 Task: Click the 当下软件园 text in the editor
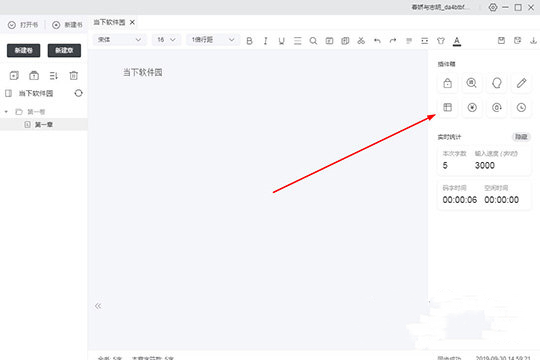click(143, 72)
